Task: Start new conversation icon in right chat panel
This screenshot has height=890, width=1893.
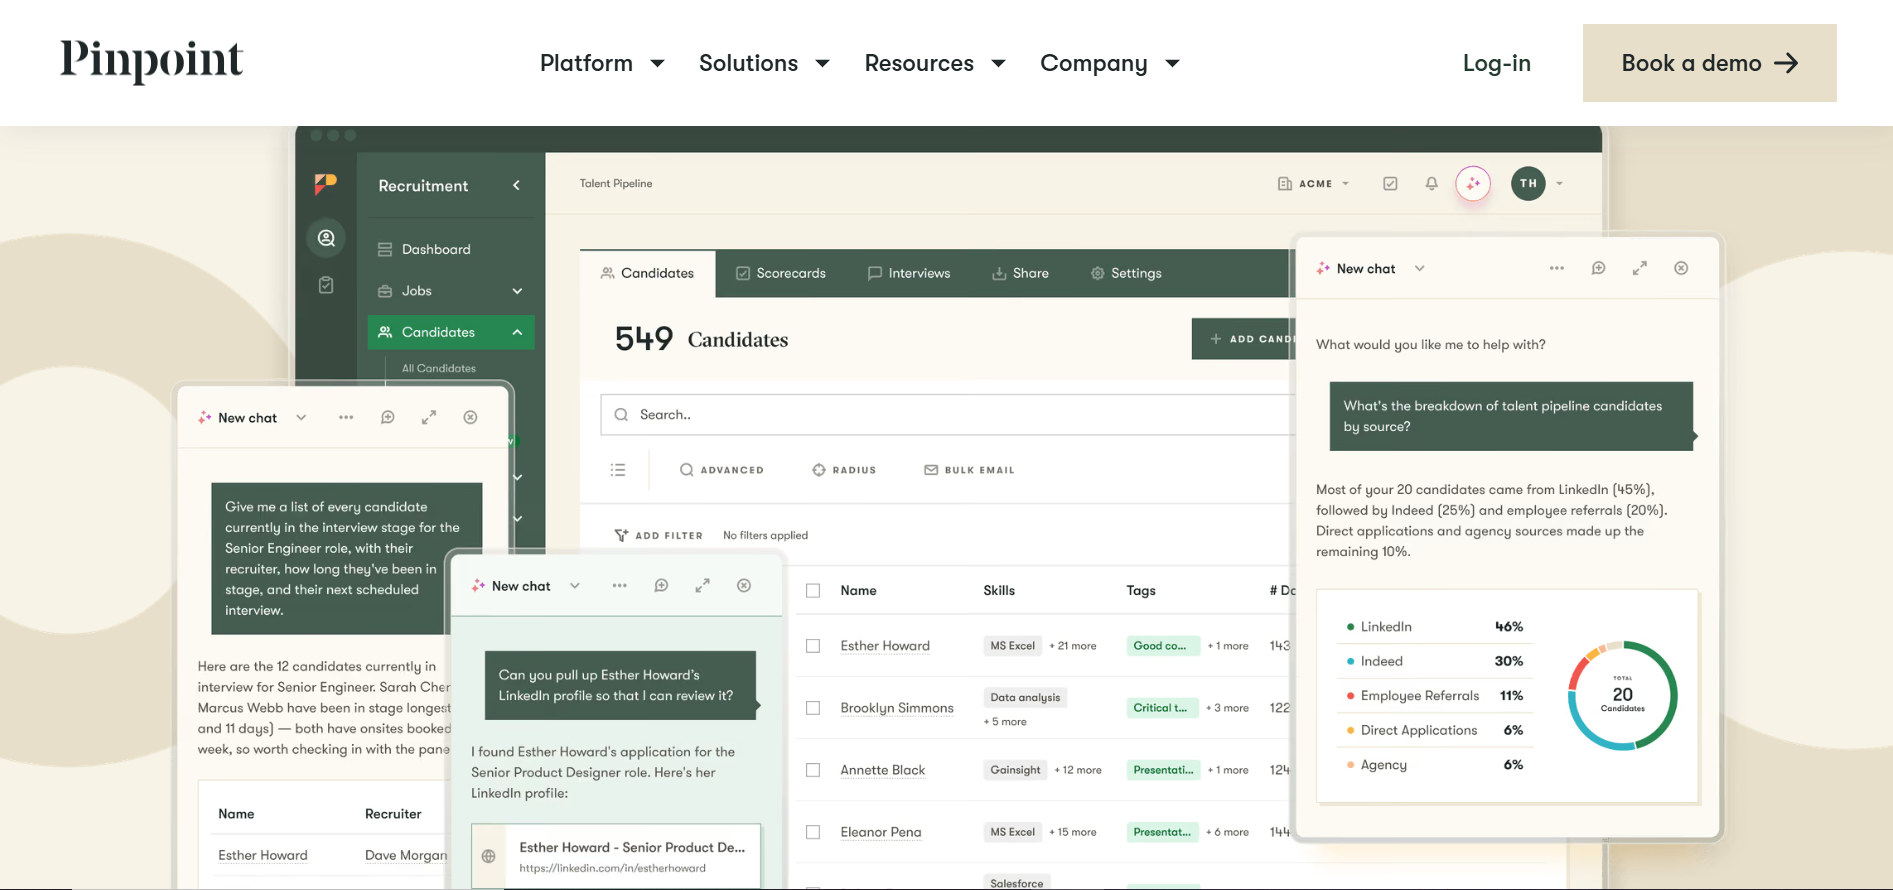Action: click(1598, 268)
